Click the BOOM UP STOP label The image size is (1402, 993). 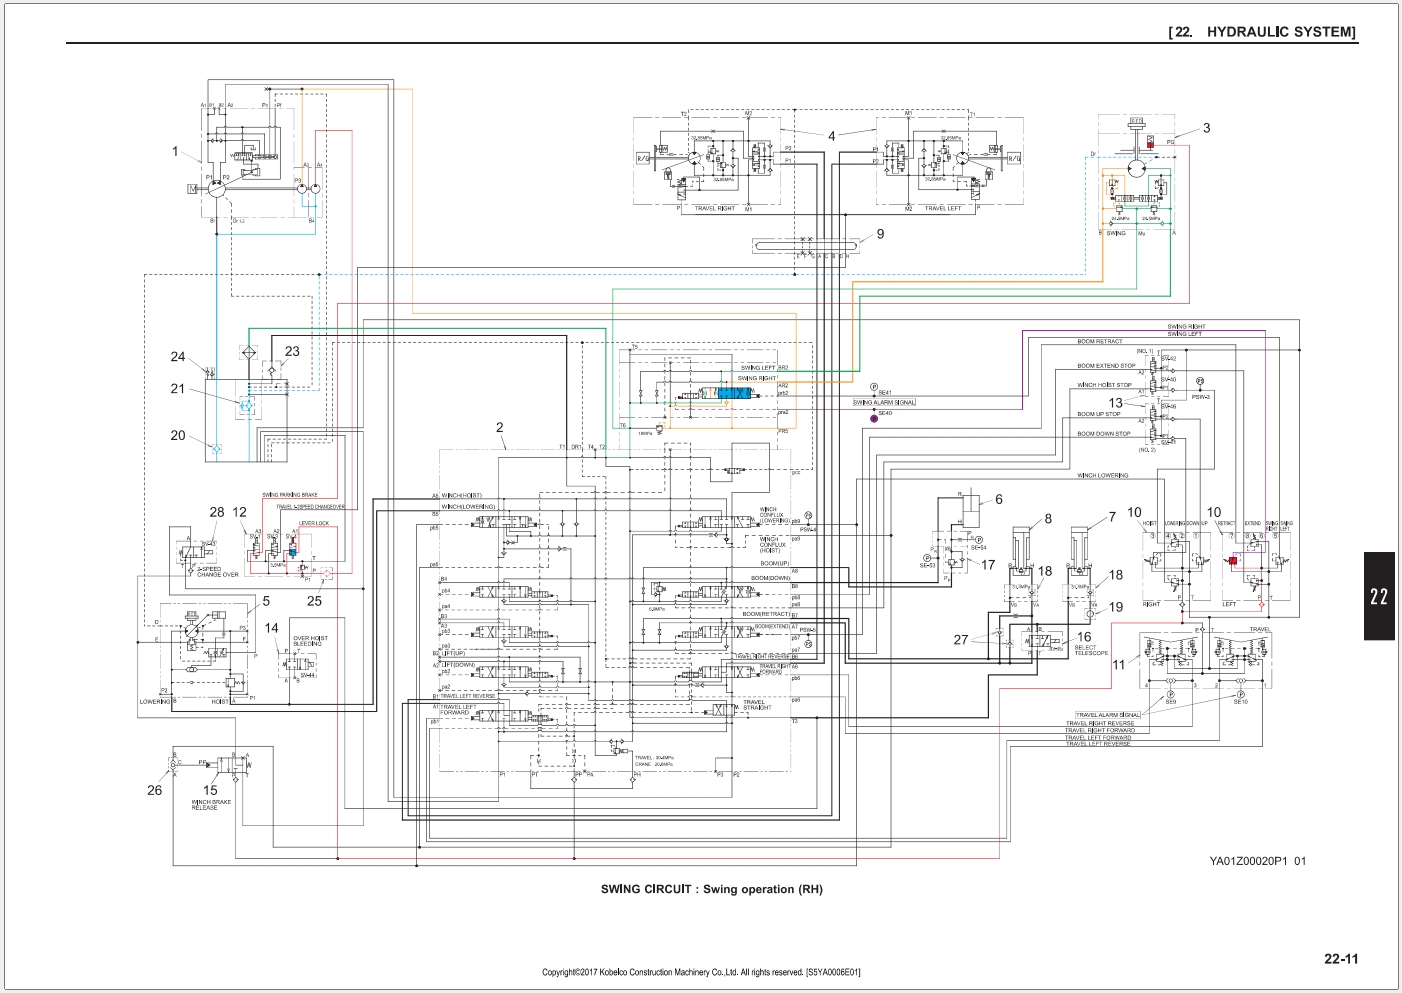1098,414
